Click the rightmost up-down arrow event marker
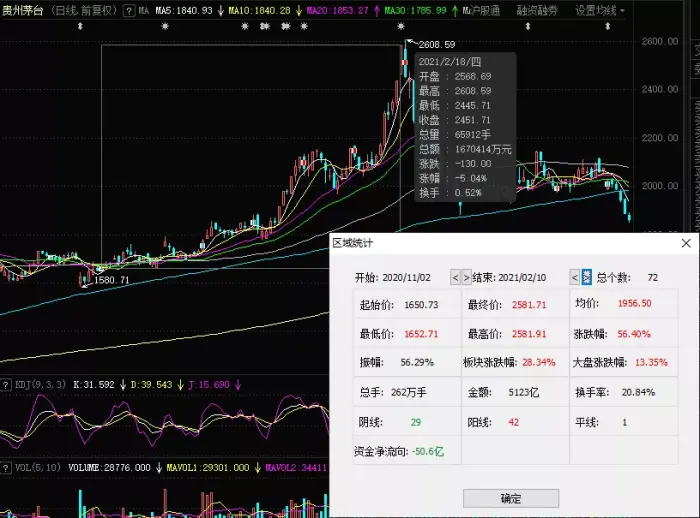Viewport: 700px width, 518px height. point(608,26)
